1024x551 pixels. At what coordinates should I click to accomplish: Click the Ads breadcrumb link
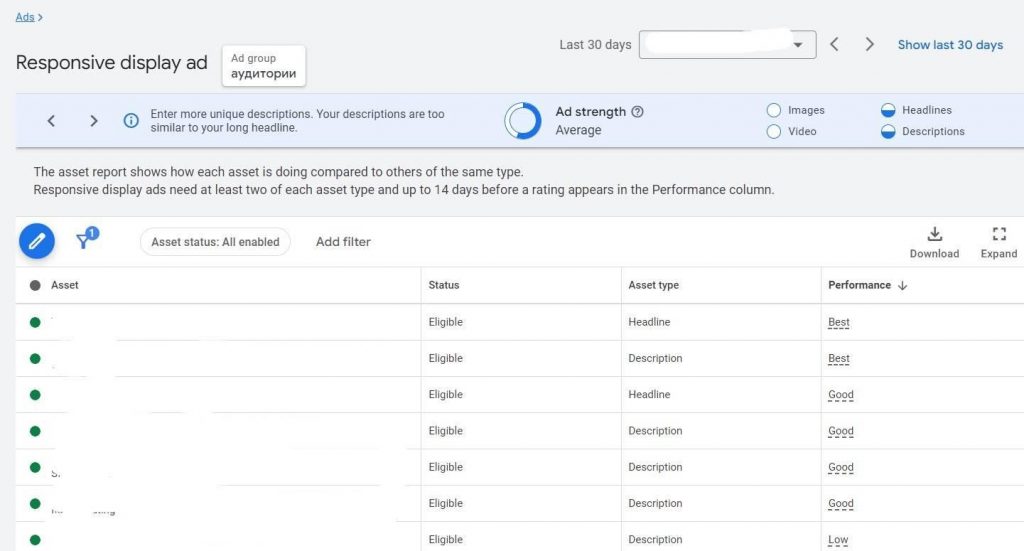tap(25, 17)
